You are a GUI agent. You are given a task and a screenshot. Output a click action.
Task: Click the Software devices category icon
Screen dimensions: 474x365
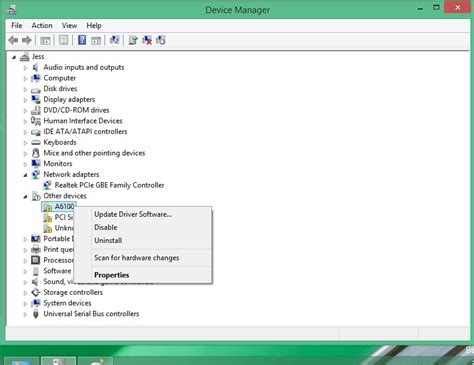[36, 271]
